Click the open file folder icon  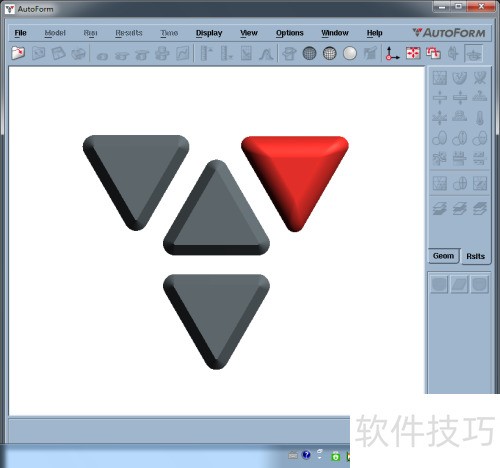click(18, 53)
